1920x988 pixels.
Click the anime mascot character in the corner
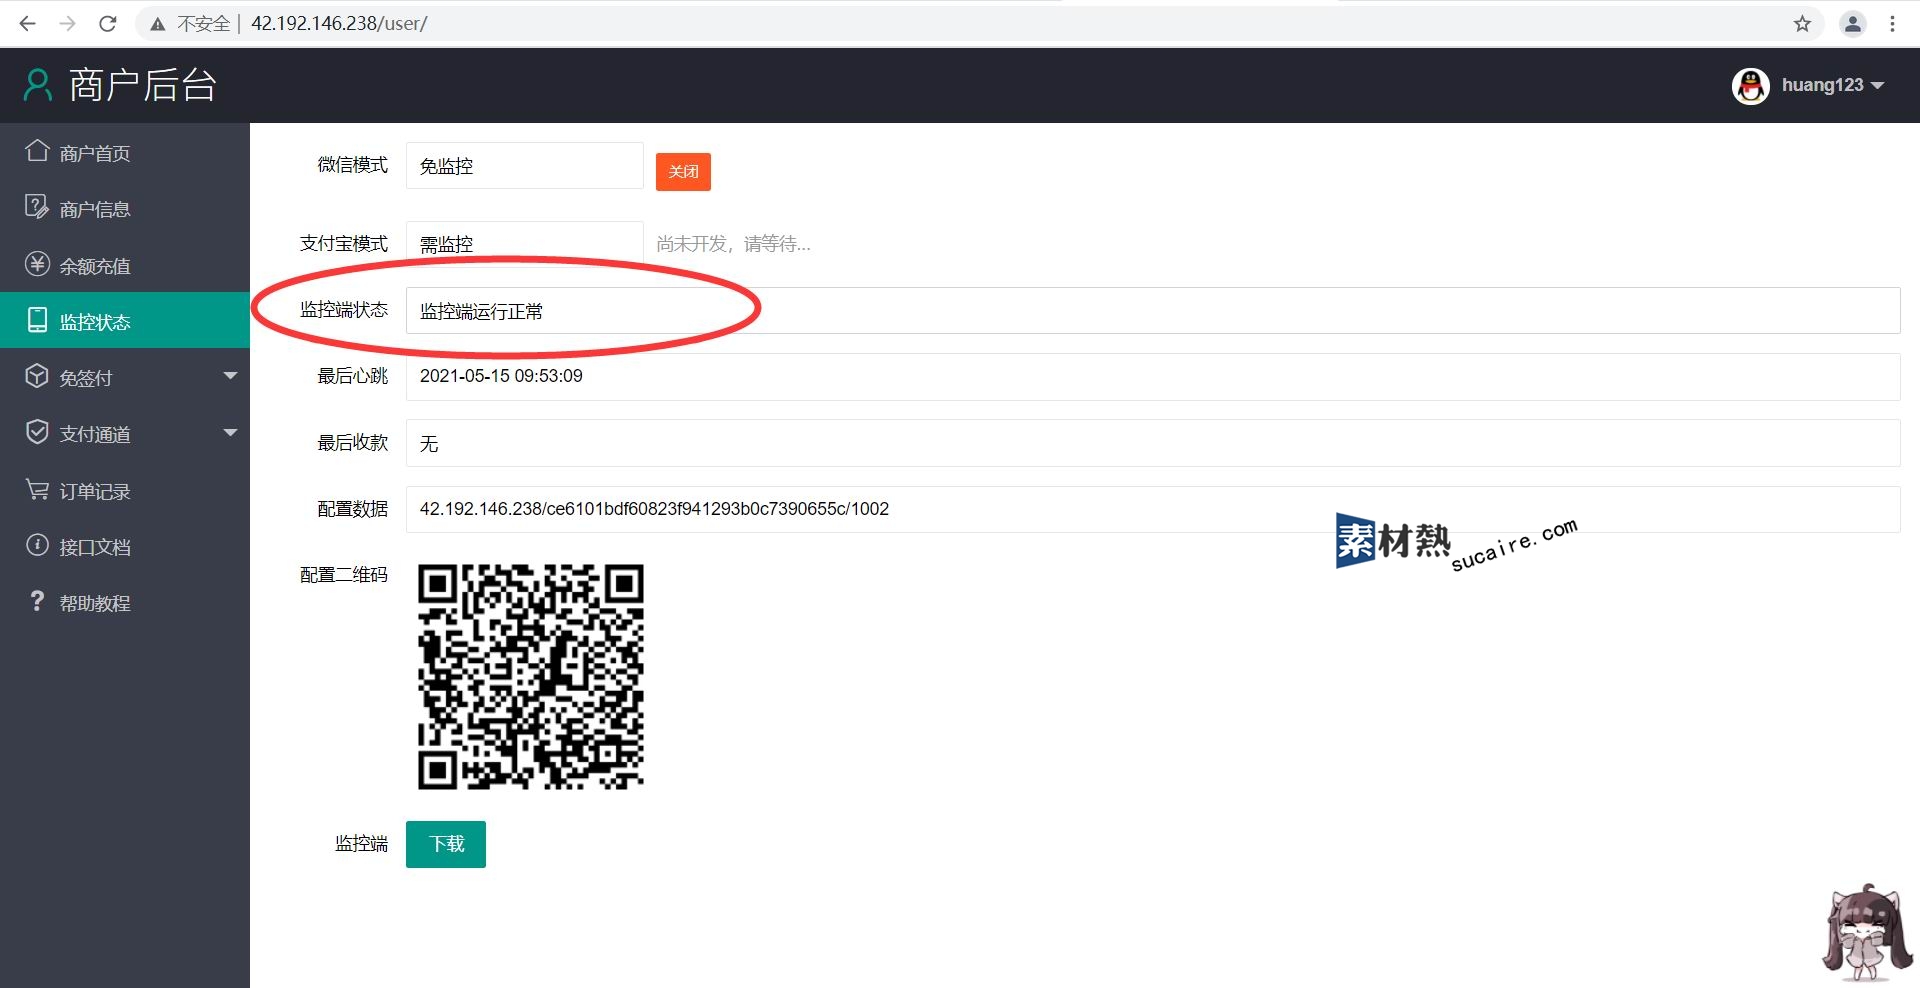pyautogui.click(x=1865, y=932)
